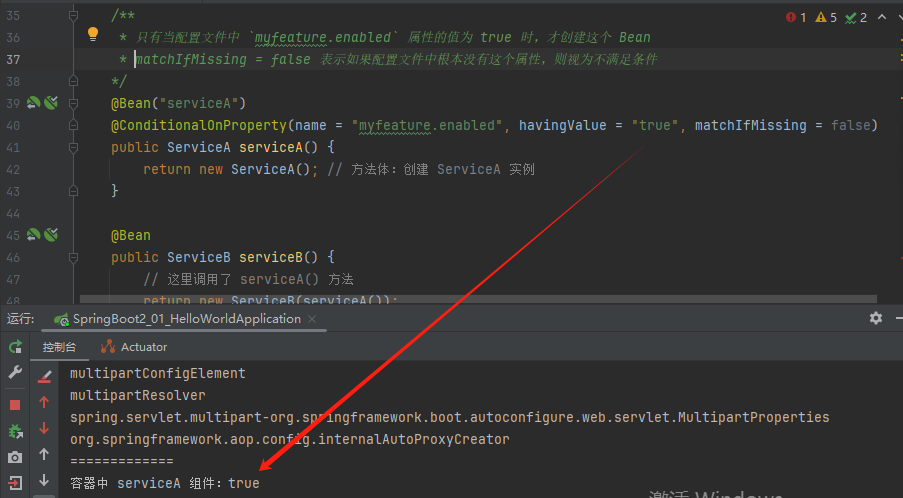This screenshot has height=498, width=903.
Task: Click the comment '这里调用了 serviceA() 方法'
Action: [248, 279]
